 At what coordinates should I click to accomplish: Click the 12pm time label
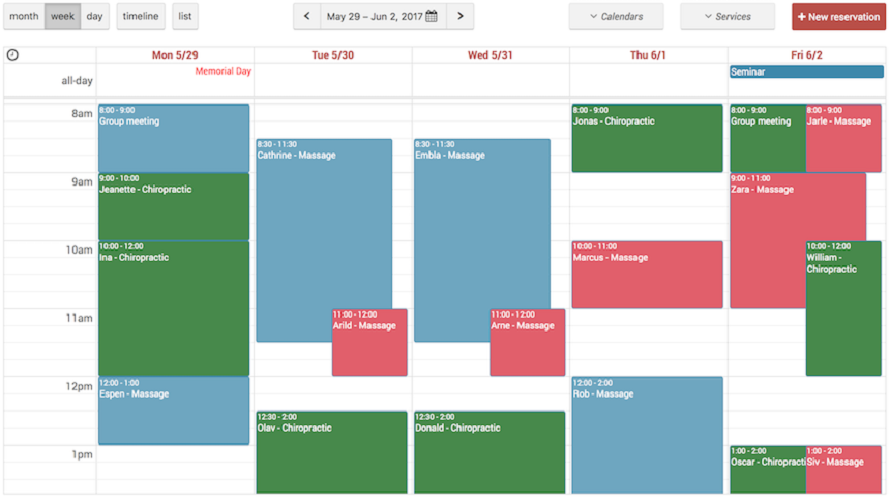click(79, 386)
